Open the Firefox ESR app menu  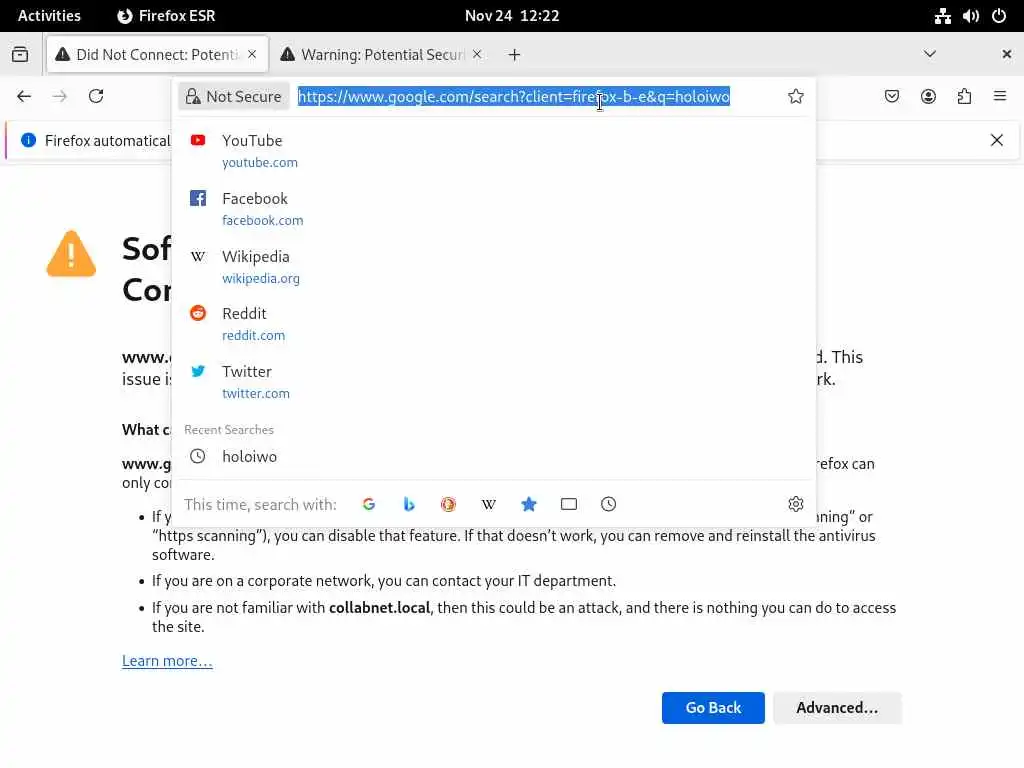[166, 16]
